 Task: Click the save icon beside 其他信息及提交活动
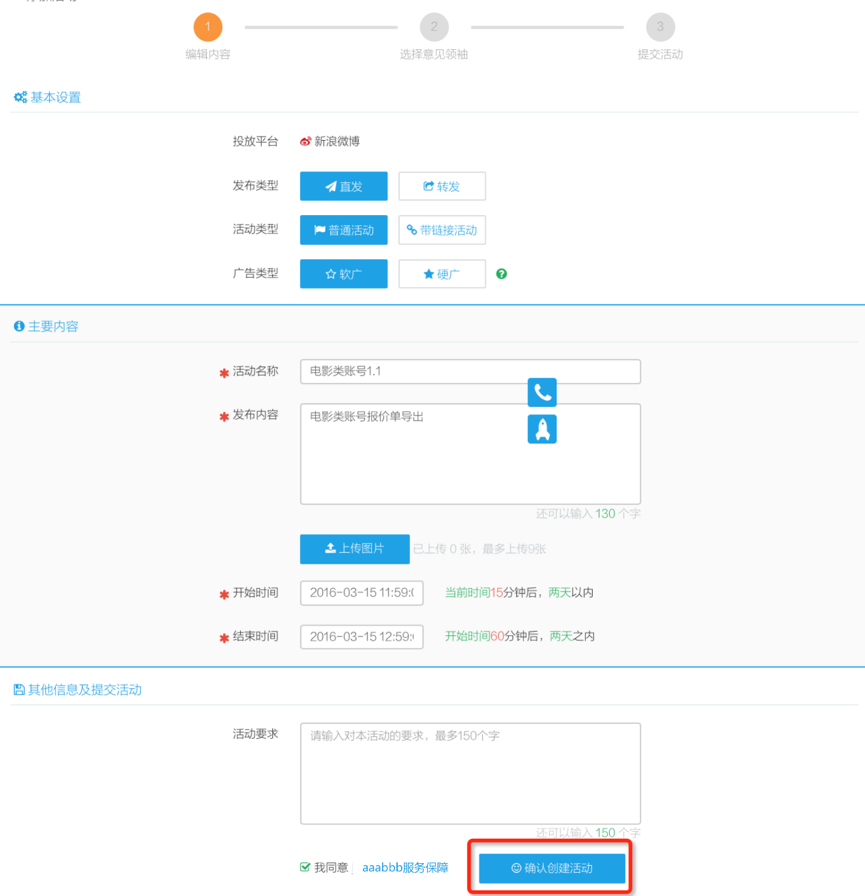(x=19, y=690)
